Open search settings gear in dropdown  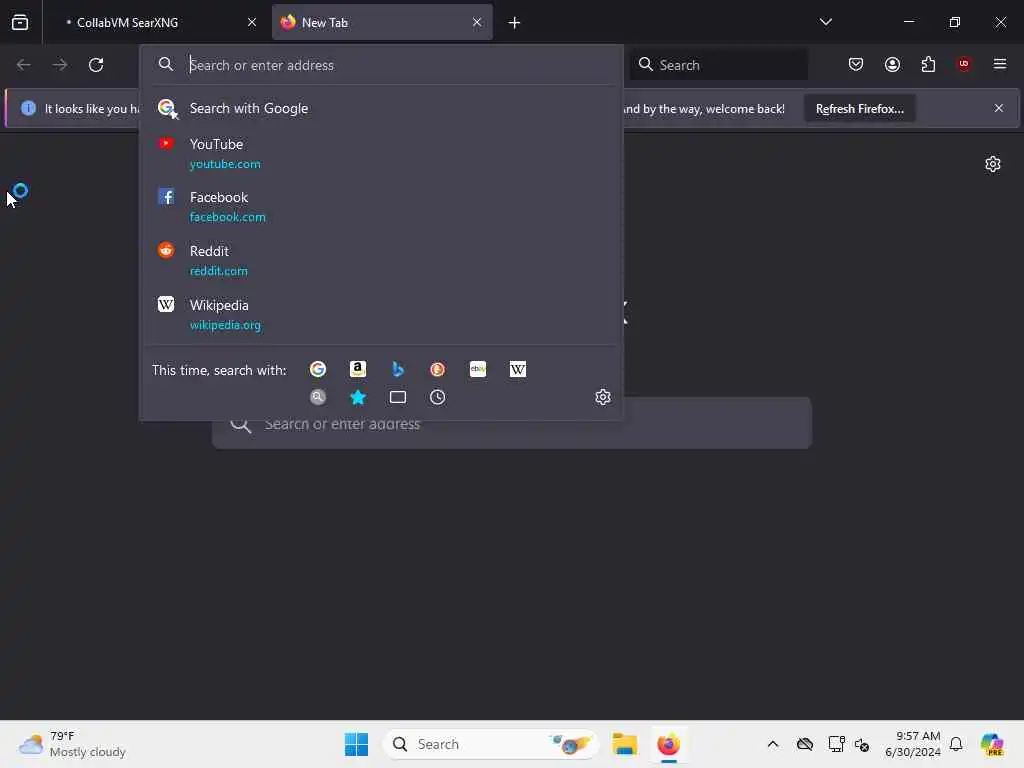pyautogui.click(x=603, y=397)
